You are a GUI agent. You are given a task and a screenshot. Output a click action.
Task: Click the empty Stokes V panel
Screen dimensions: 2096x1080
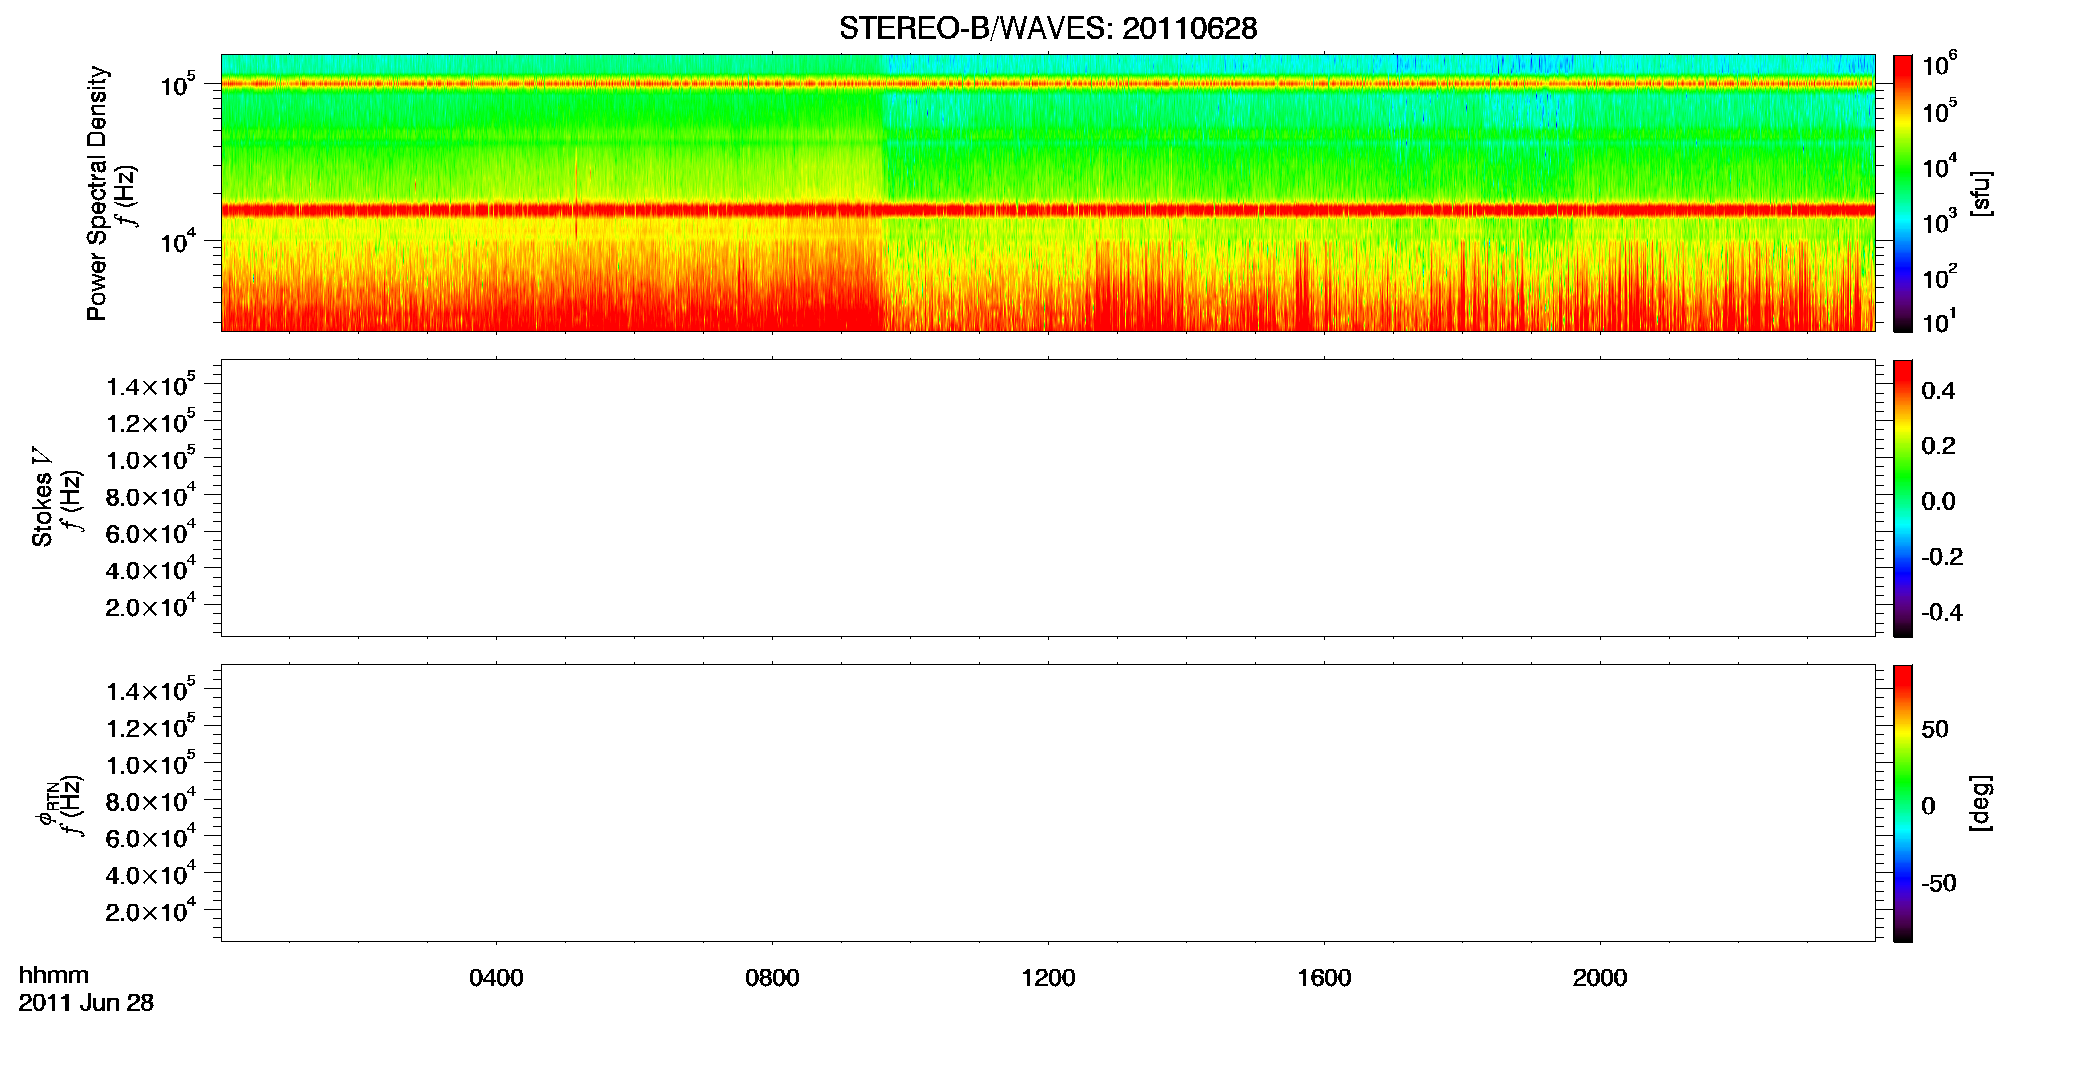pos(1048,498)
